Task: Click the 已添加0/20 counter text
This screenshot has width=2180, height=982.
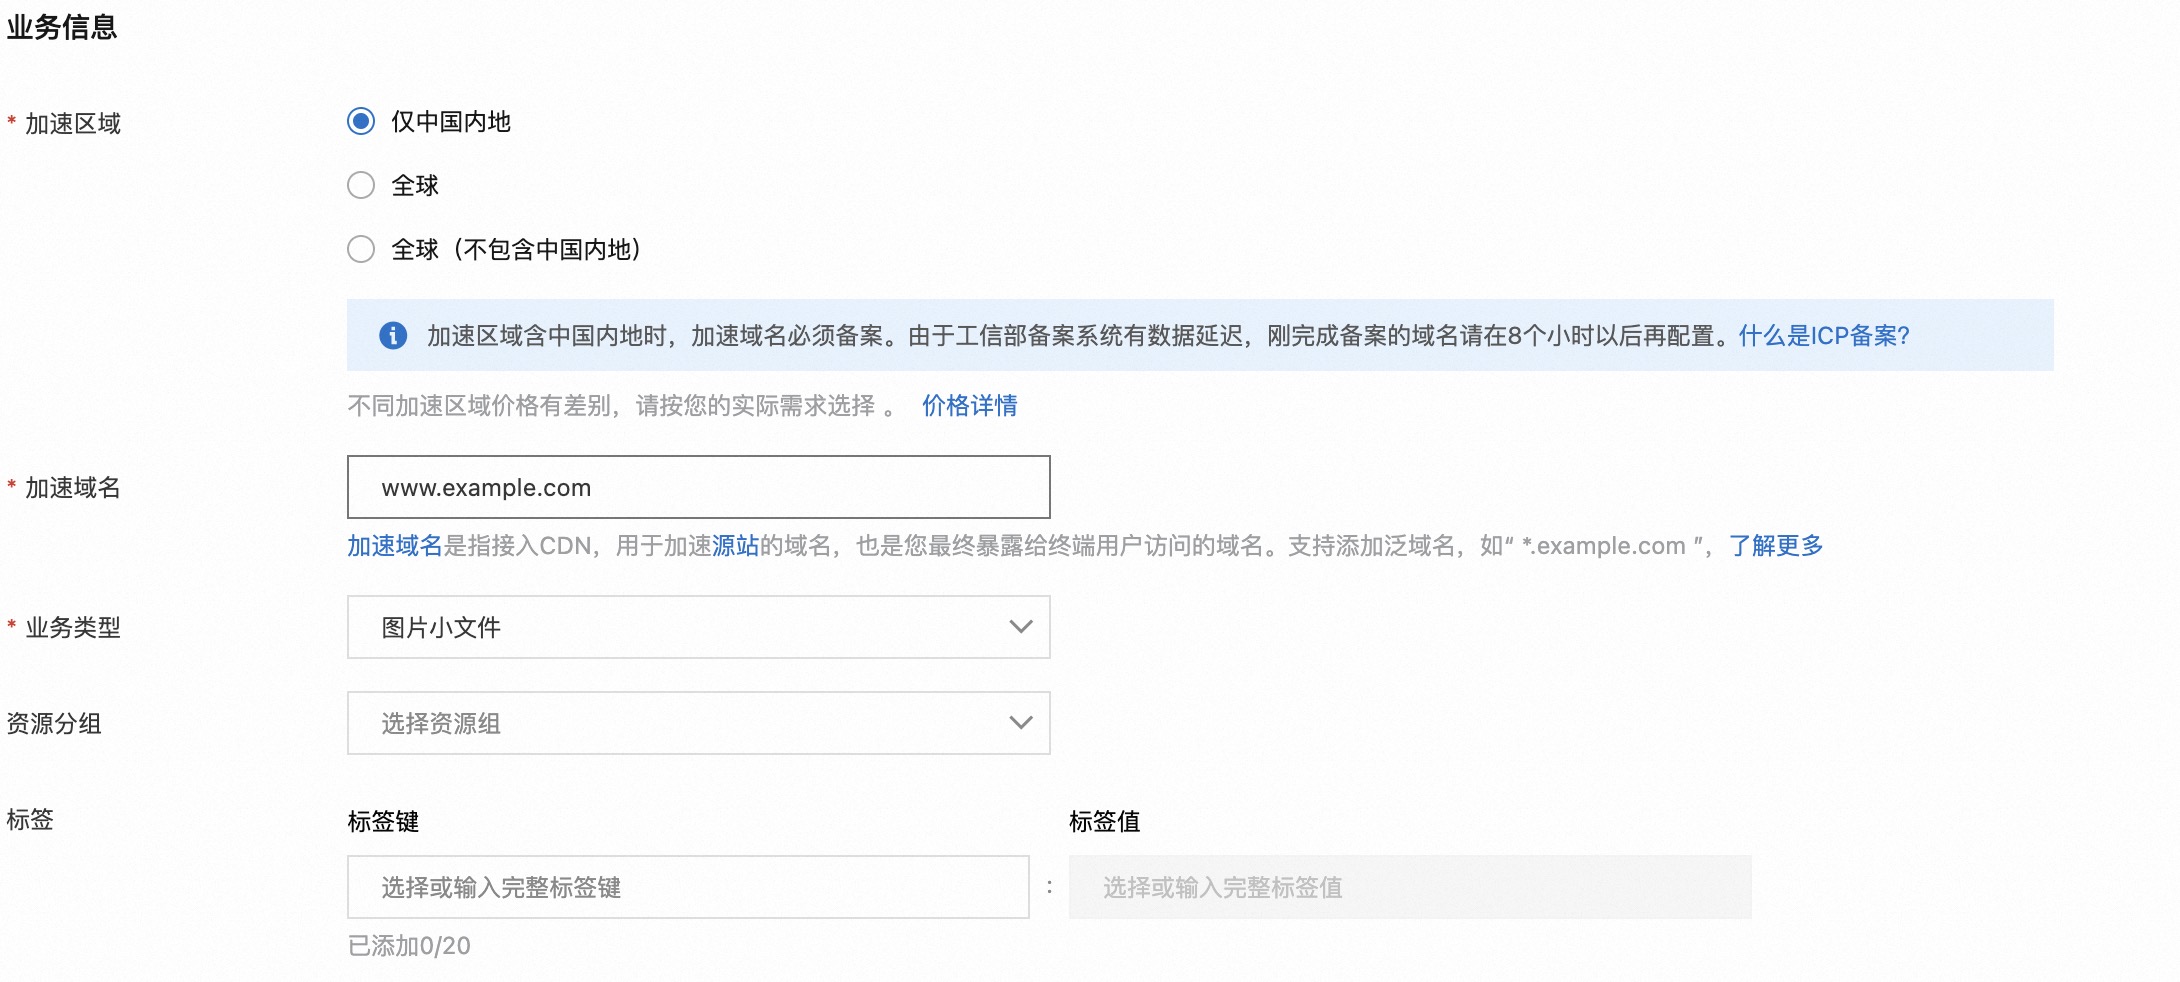Action: (409, 946)
